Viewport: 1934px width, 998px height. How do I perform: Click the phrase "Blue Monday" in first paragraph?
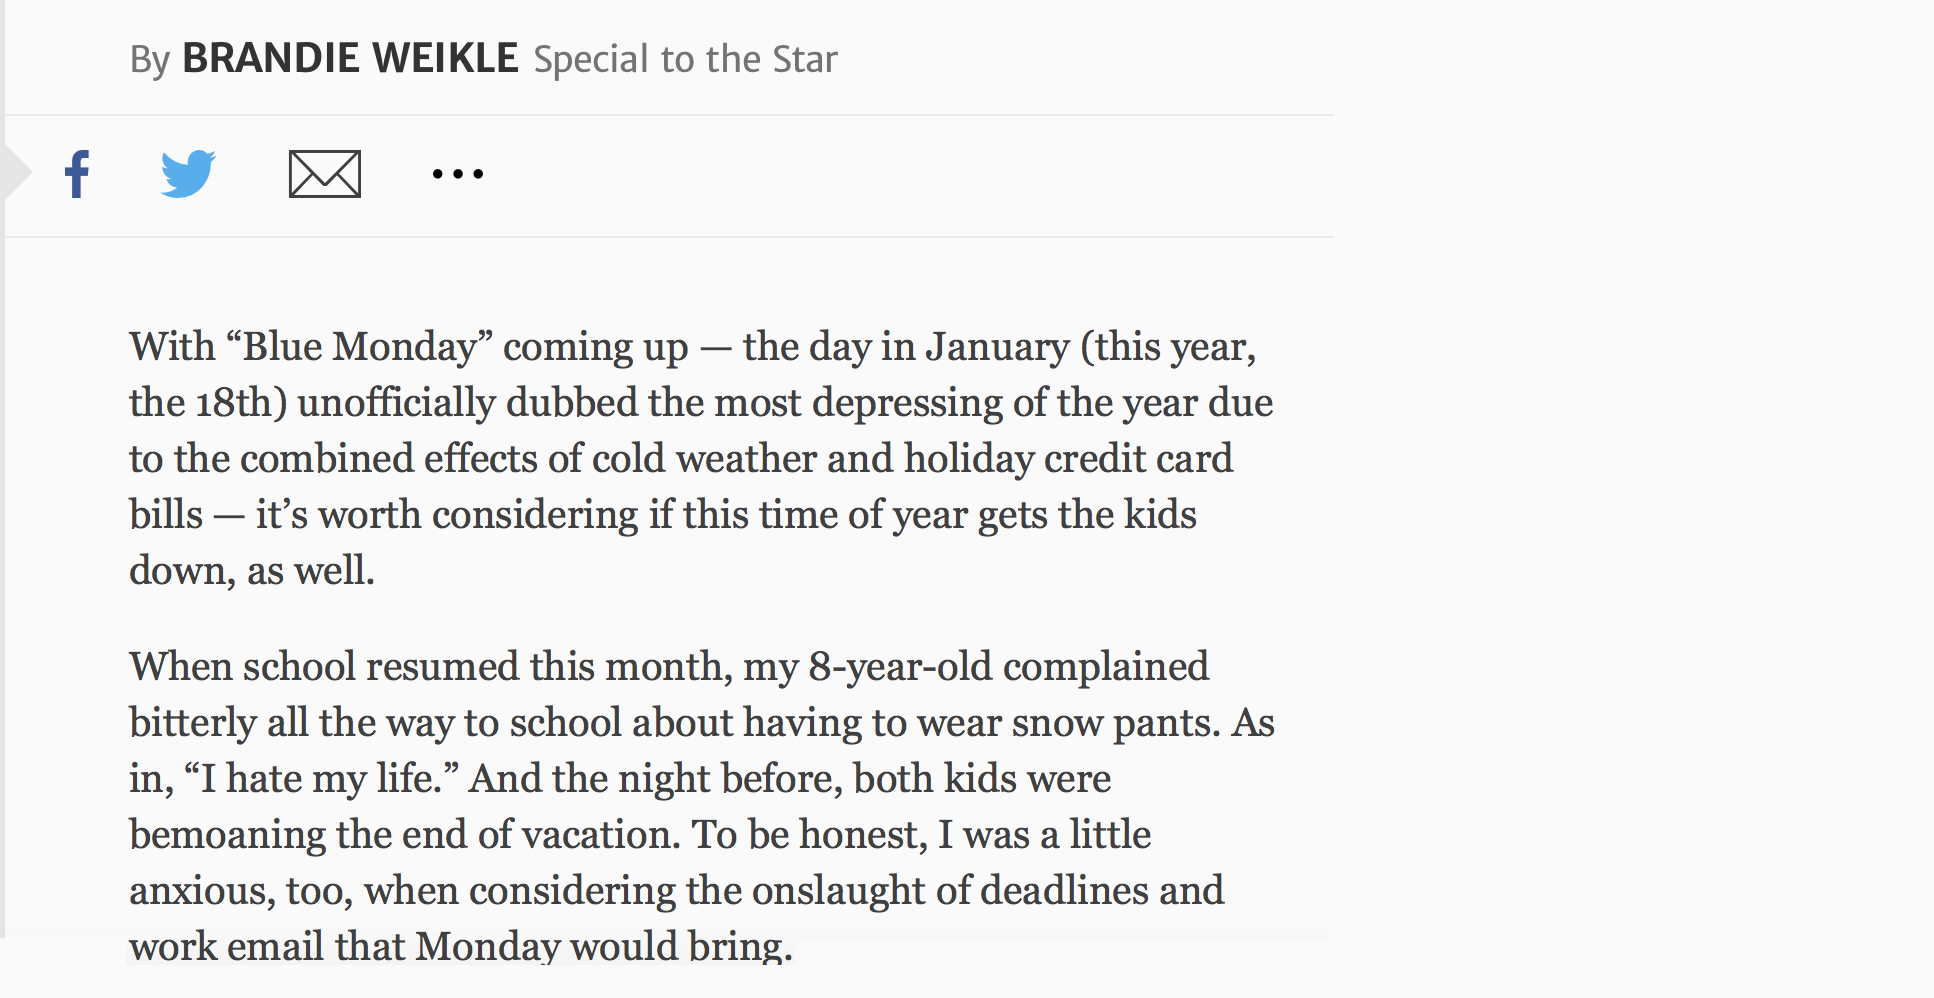[x=361, y=347]
